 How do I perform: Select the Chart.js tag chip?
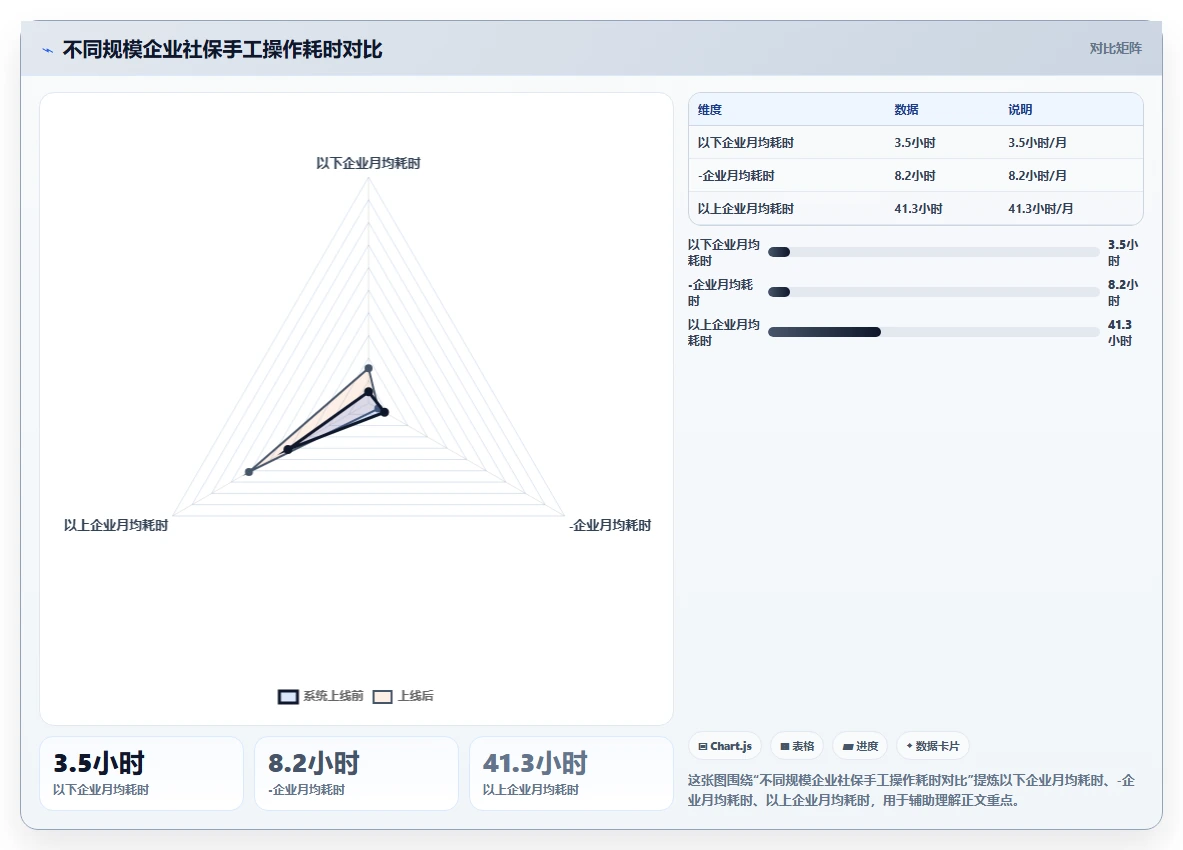coord(725,746)
